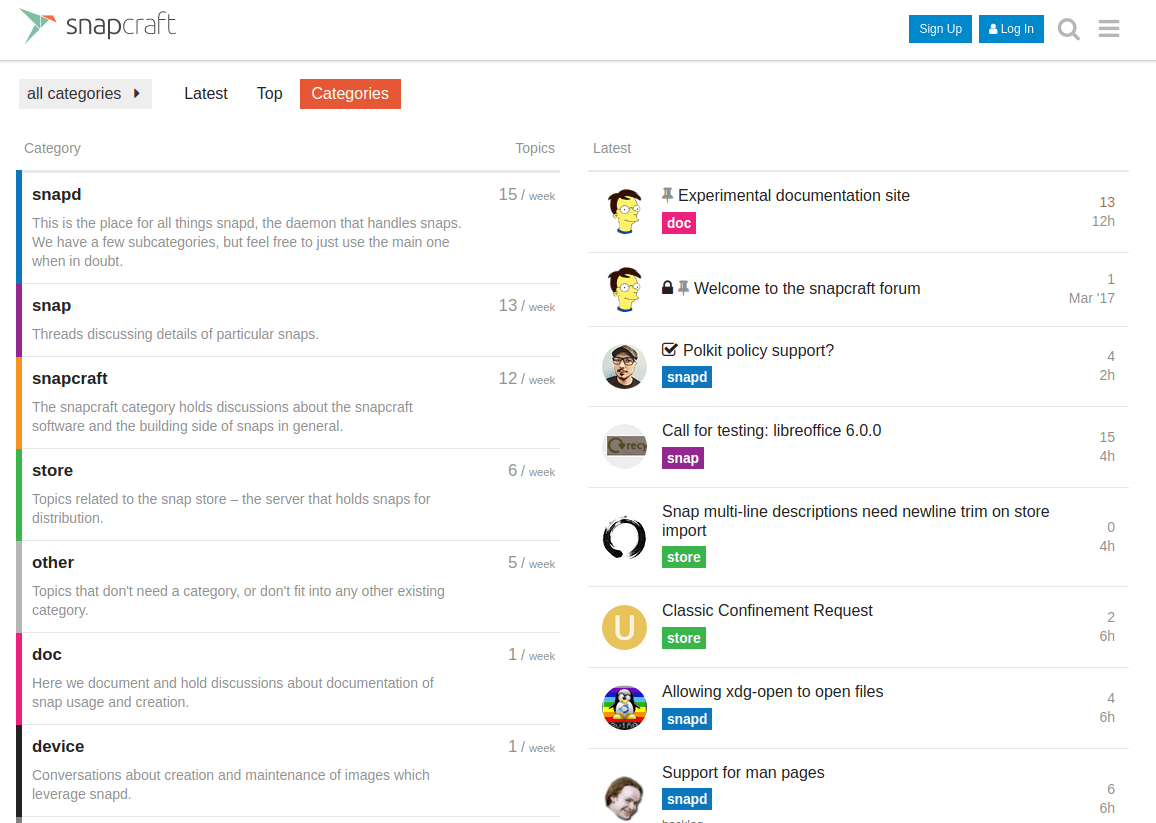Open penguin avatar on xdg-open topic
The image size is (1156, 823).
624,707
